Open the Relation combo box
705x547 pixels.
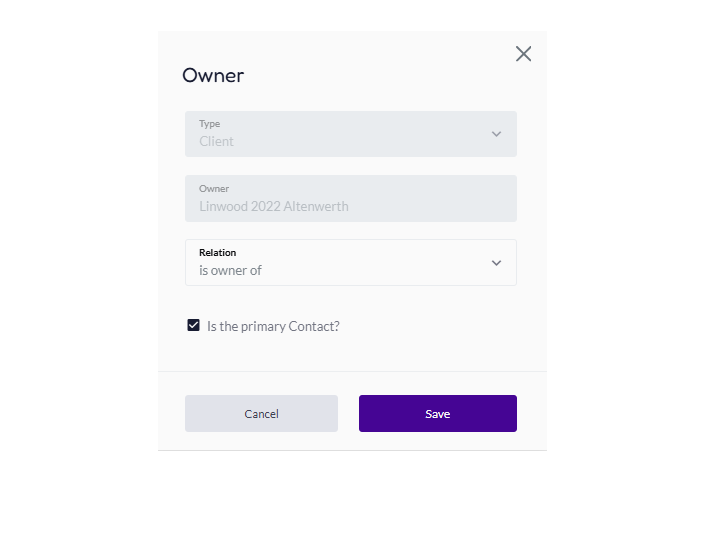[x=351, y=262]
